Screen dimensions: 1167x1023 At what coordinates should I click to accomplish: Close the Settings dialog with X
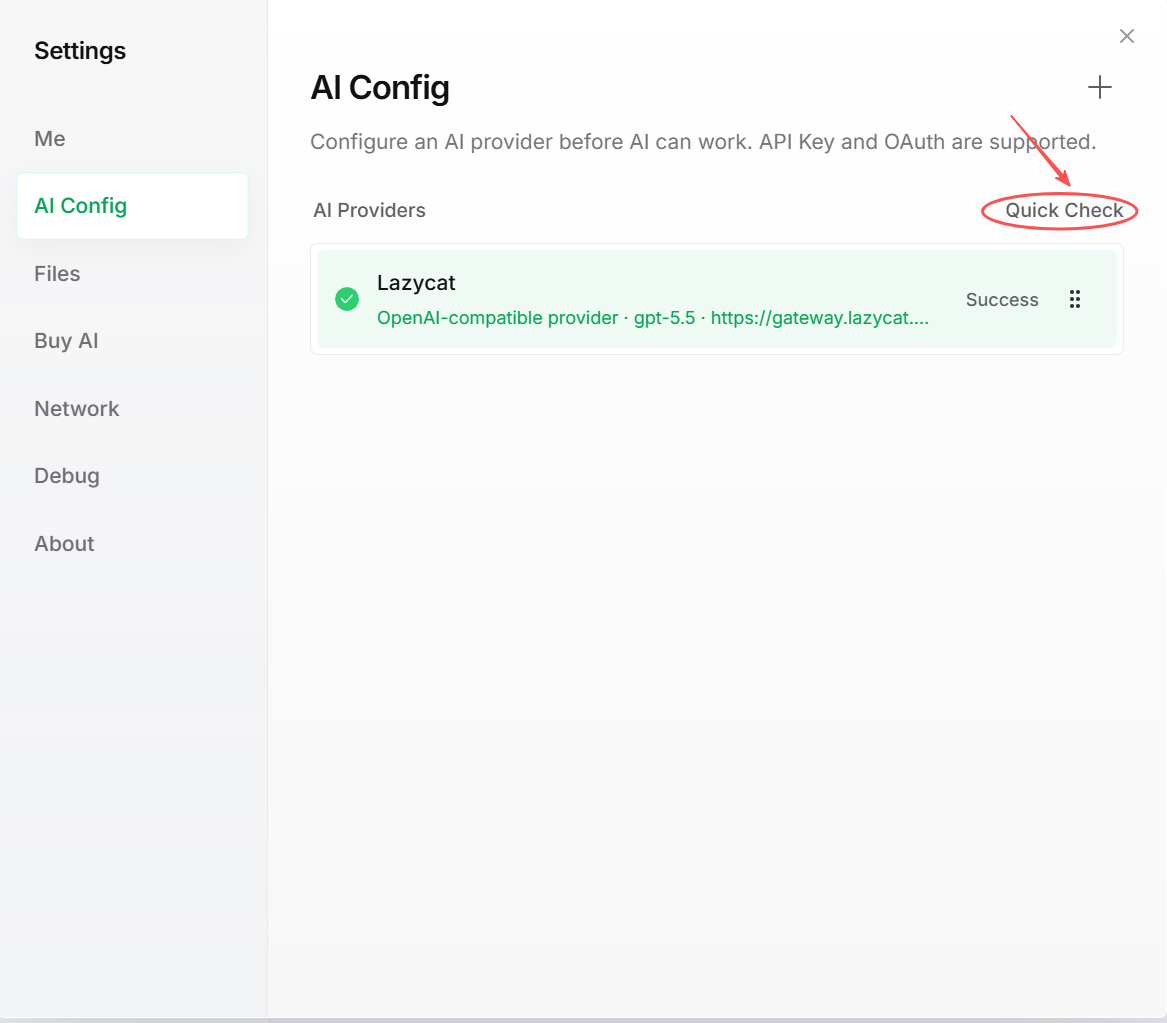coord(1127,36)
